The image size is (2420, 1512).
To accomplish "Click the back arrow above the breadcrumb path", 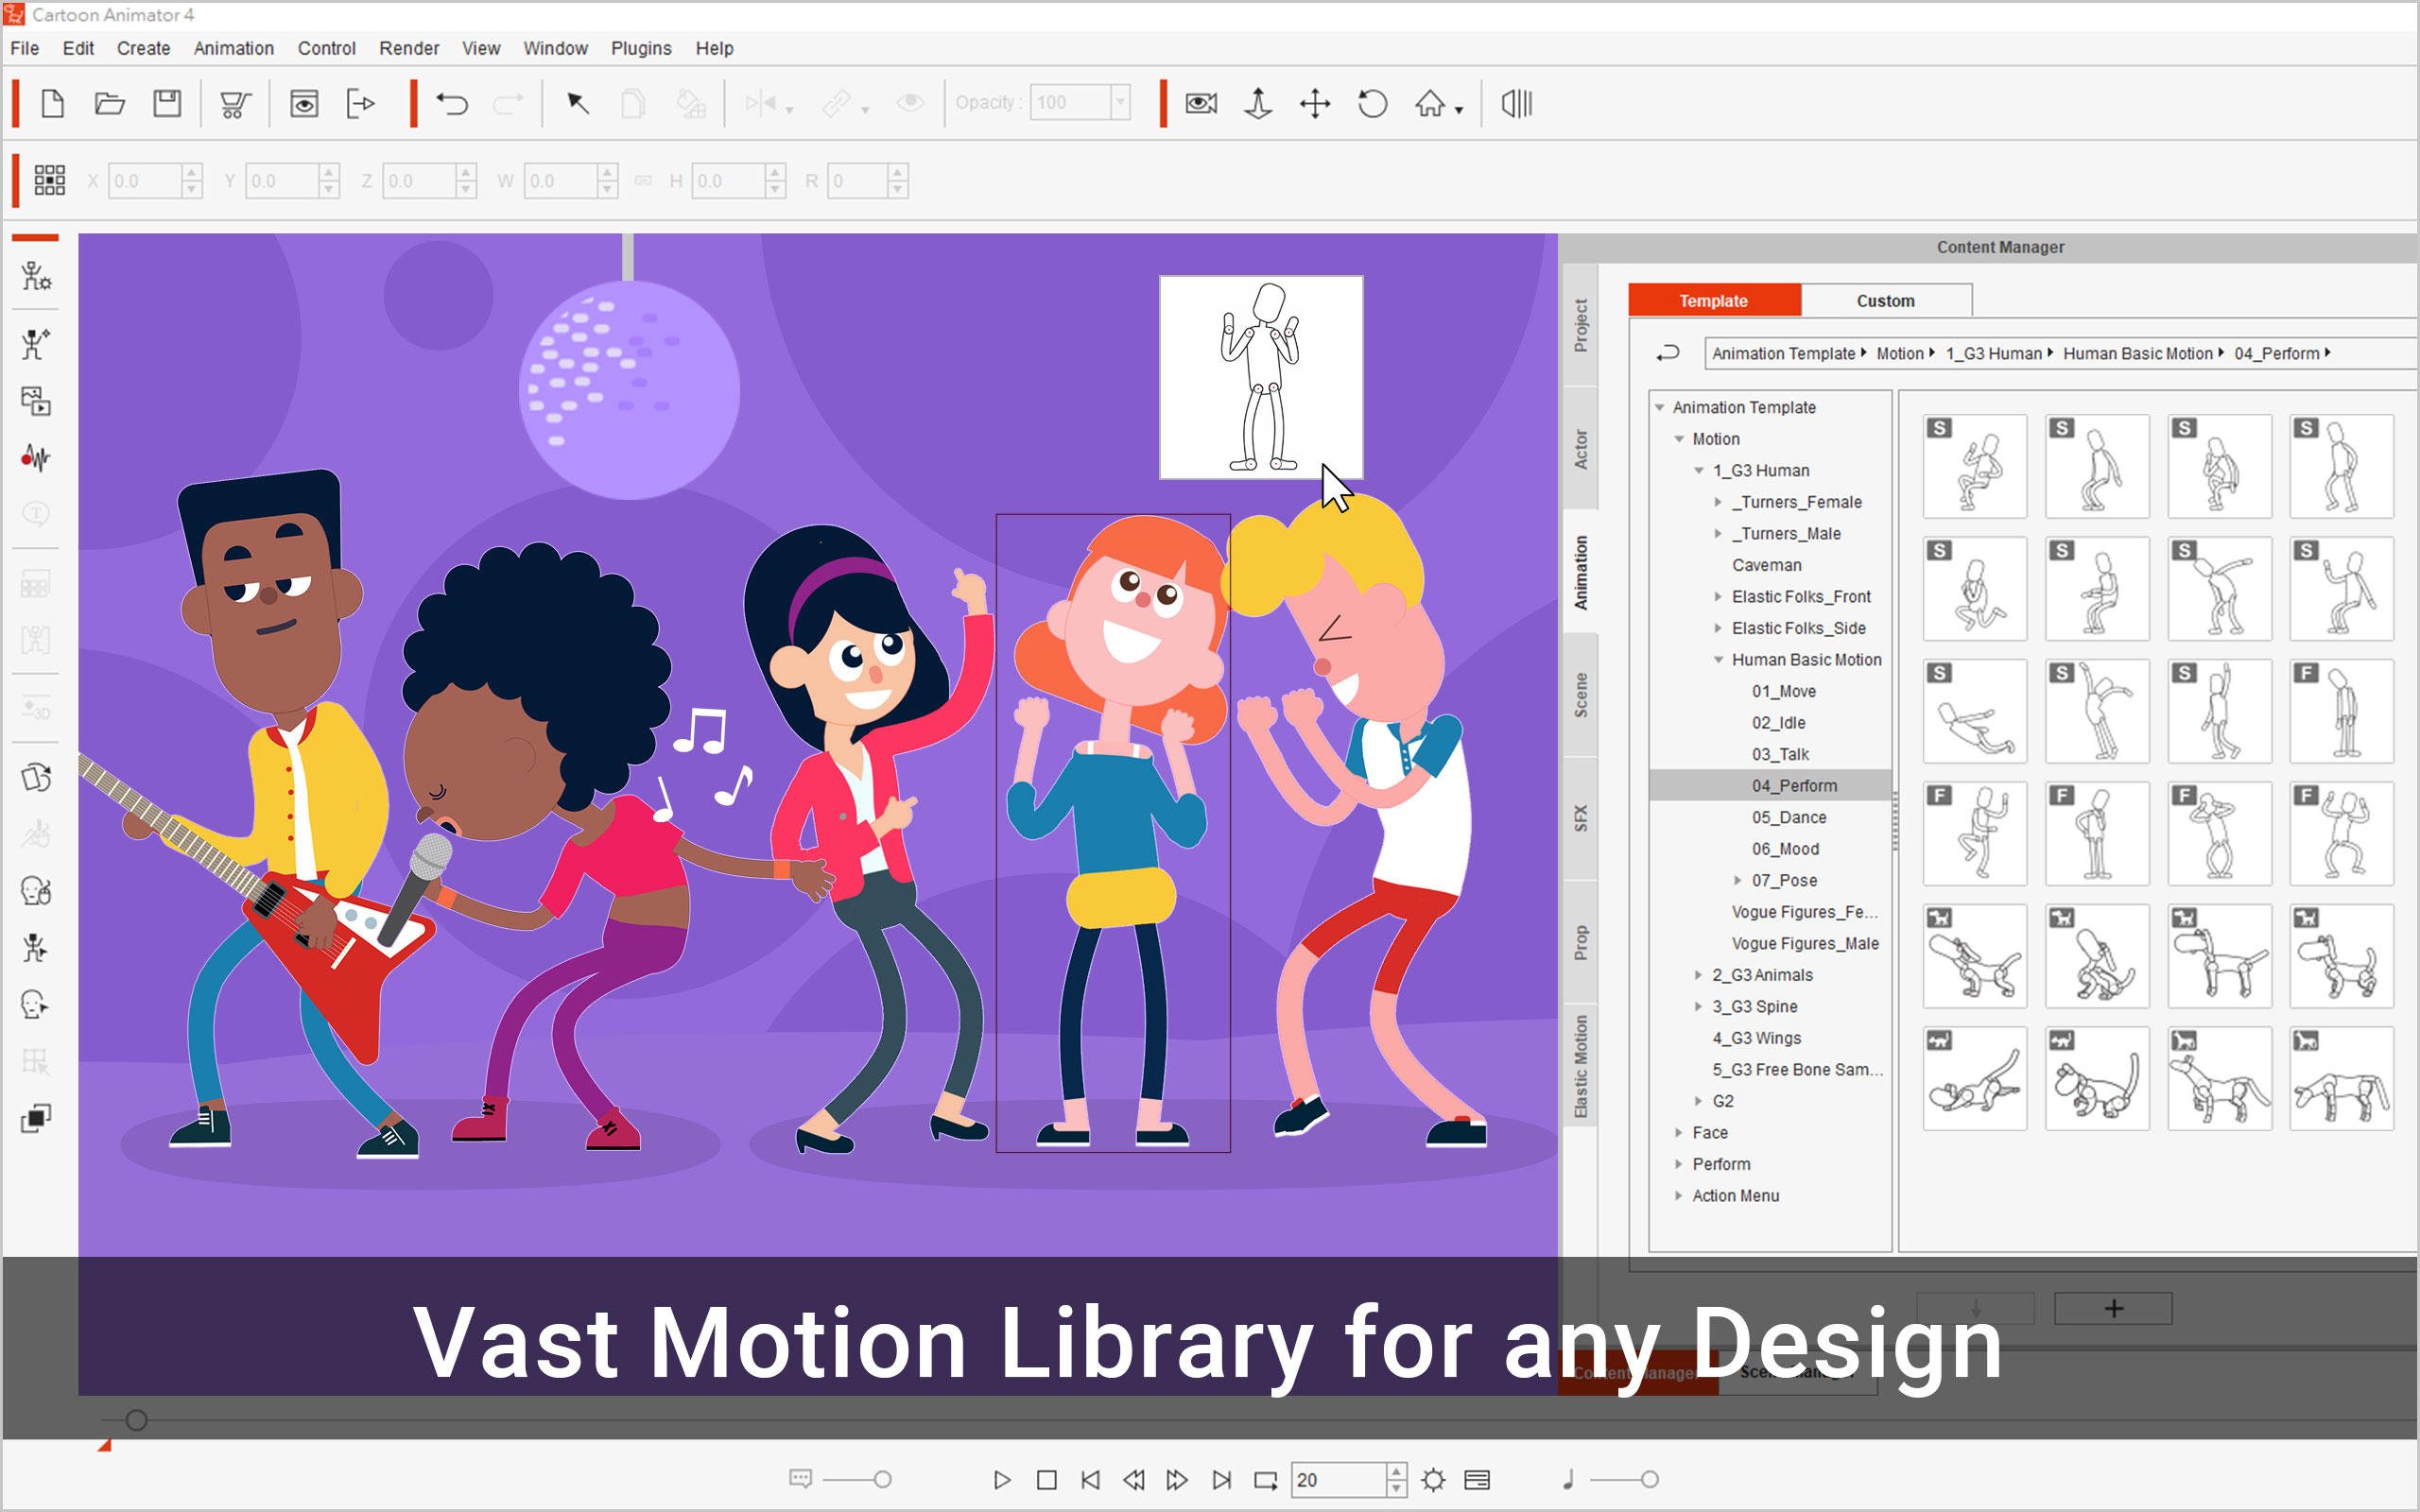I will point(1668,353).
